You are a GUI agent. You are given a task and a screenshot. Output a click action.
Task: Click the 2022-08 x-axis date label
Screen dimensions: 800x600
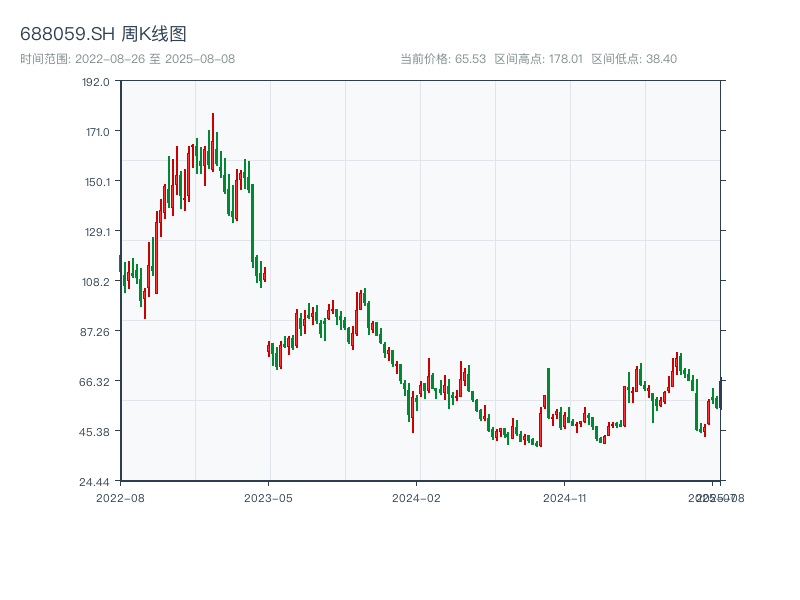point(120,497)
